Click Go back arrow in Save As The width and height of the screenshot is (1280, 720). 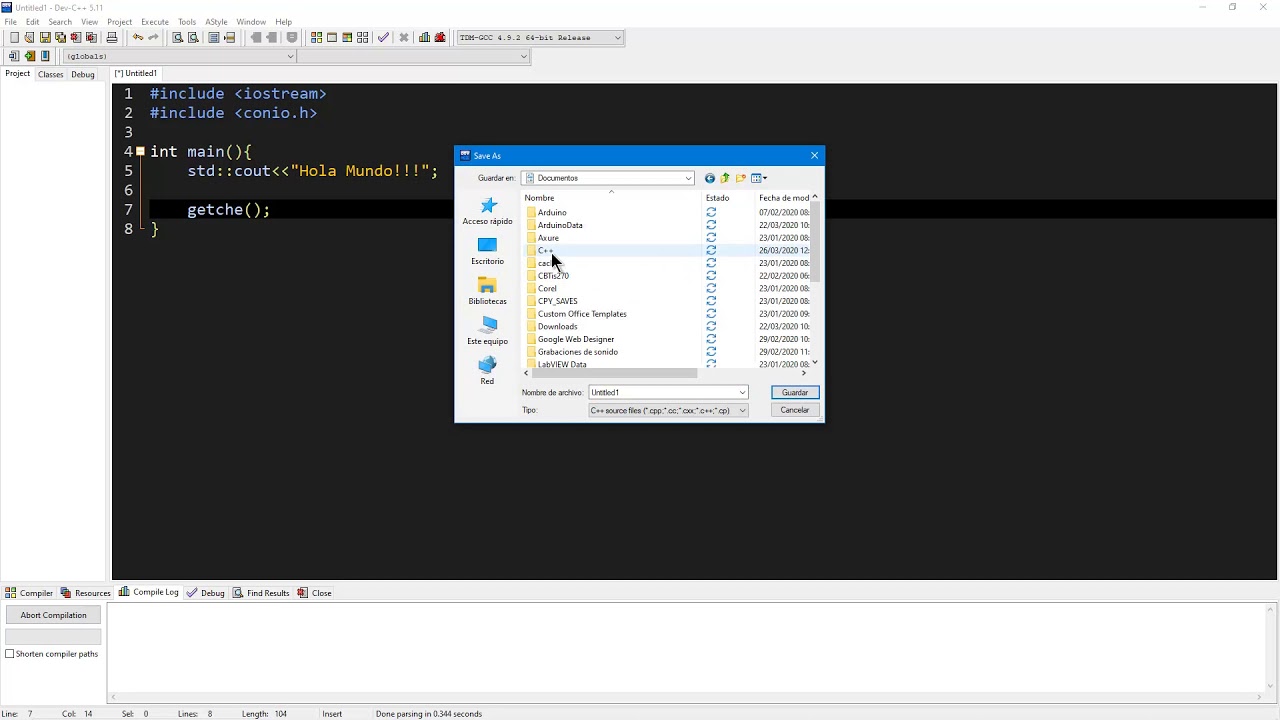click(x=710, y=178)
